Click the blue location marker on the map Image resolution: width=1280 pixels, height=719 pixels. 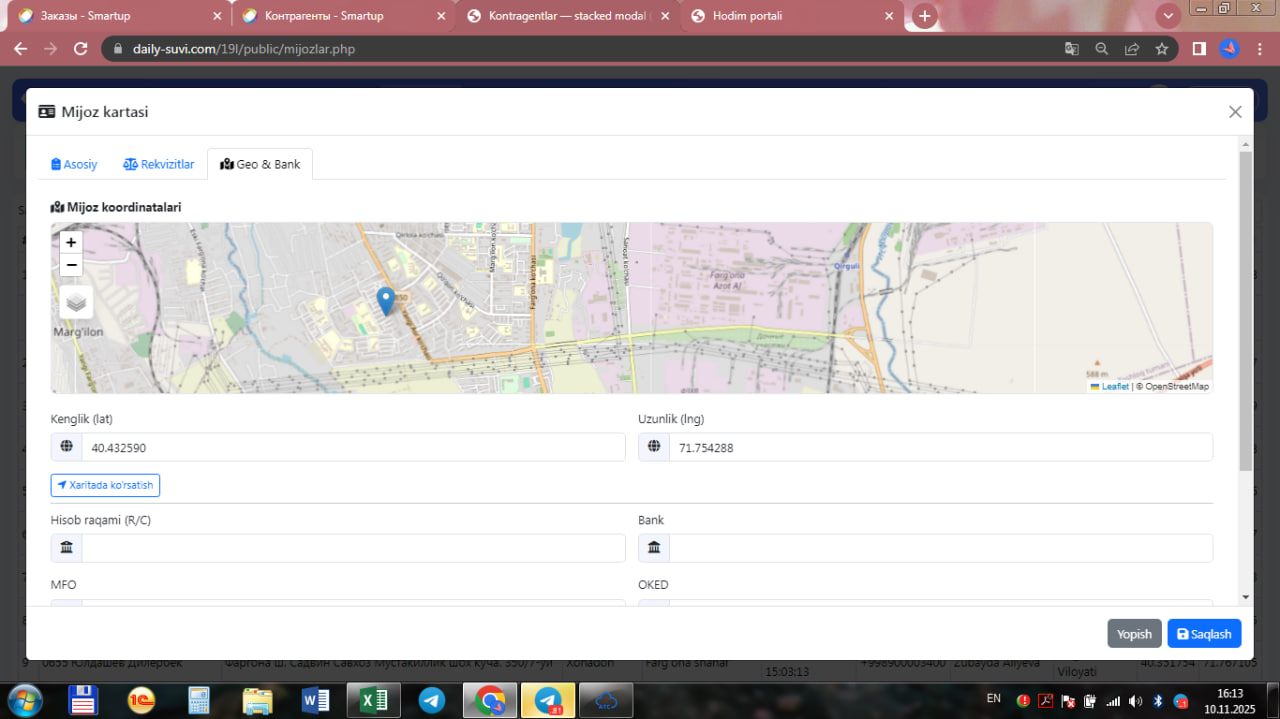pyautogui.click(x=386, y=300)
